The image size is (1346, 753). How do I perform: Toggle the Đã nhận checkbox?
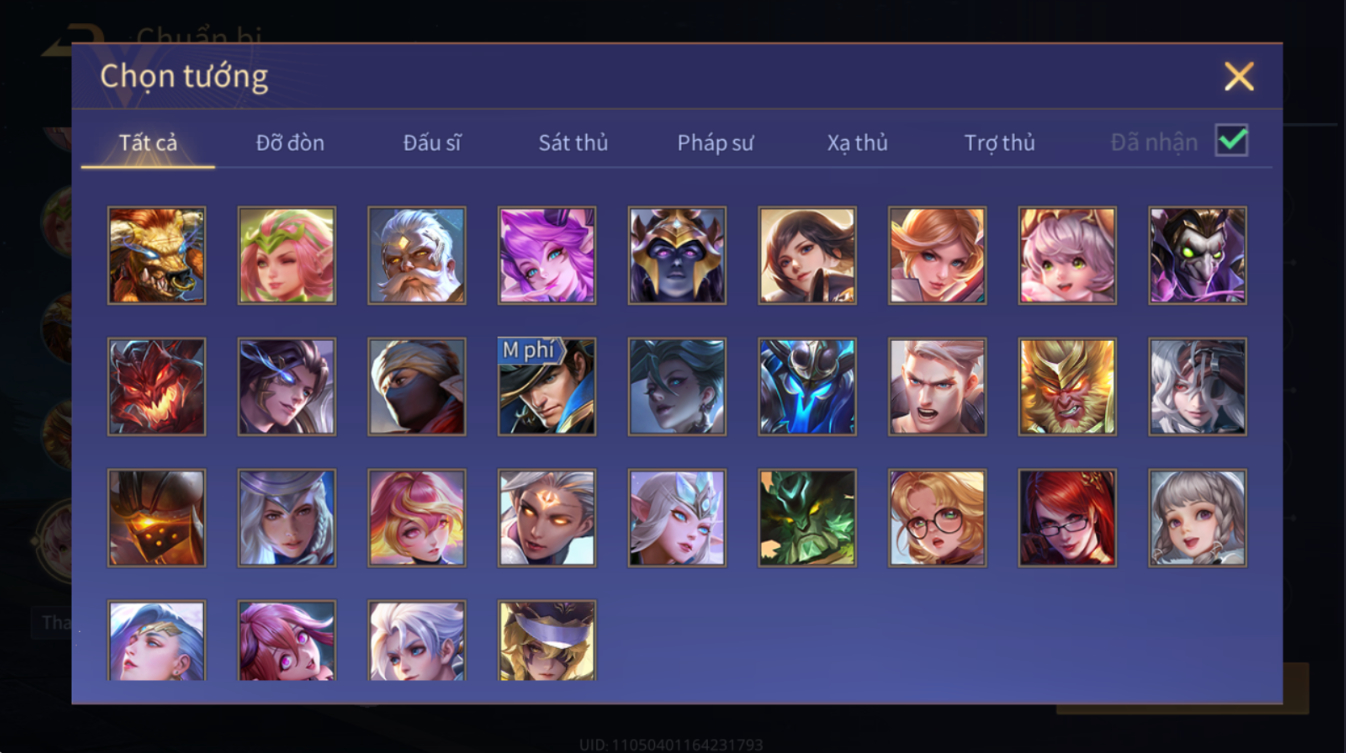point(1231,141)
